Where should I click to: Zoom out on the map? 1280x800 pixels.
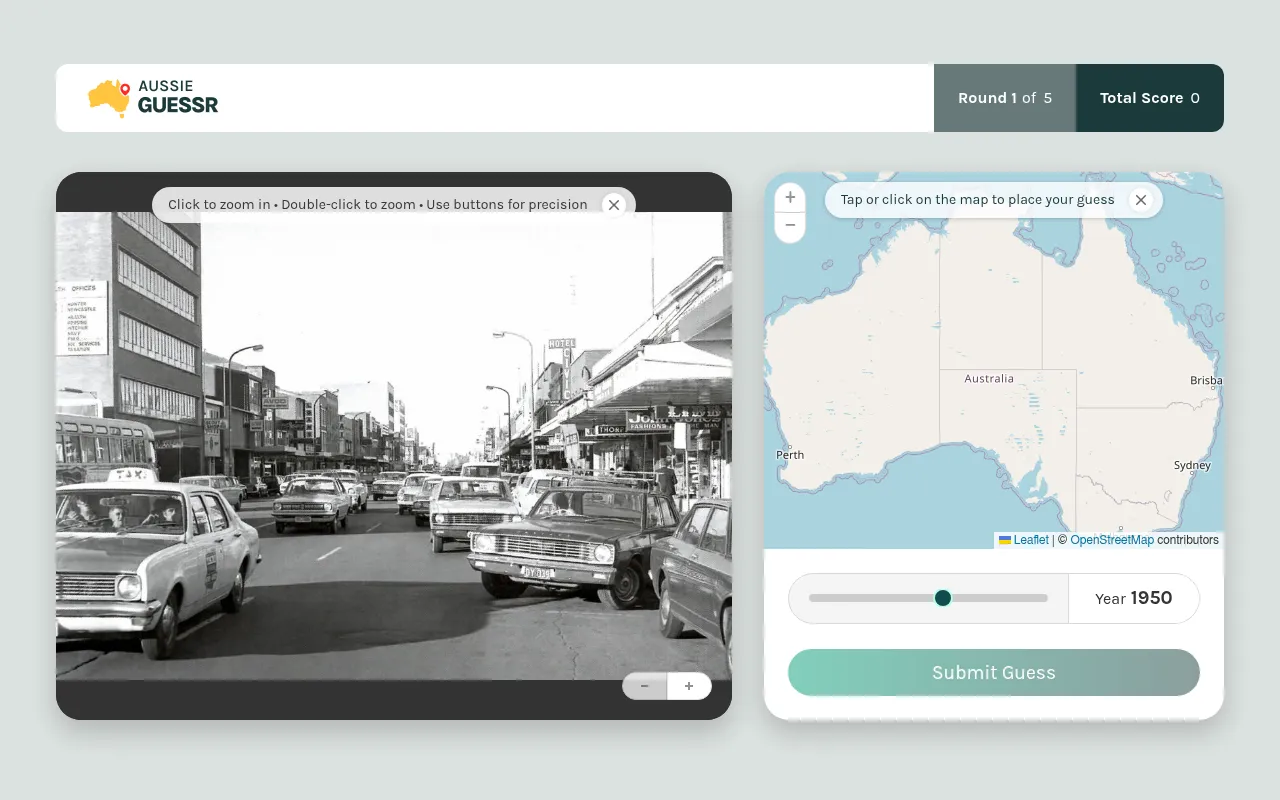coord(790,226)
